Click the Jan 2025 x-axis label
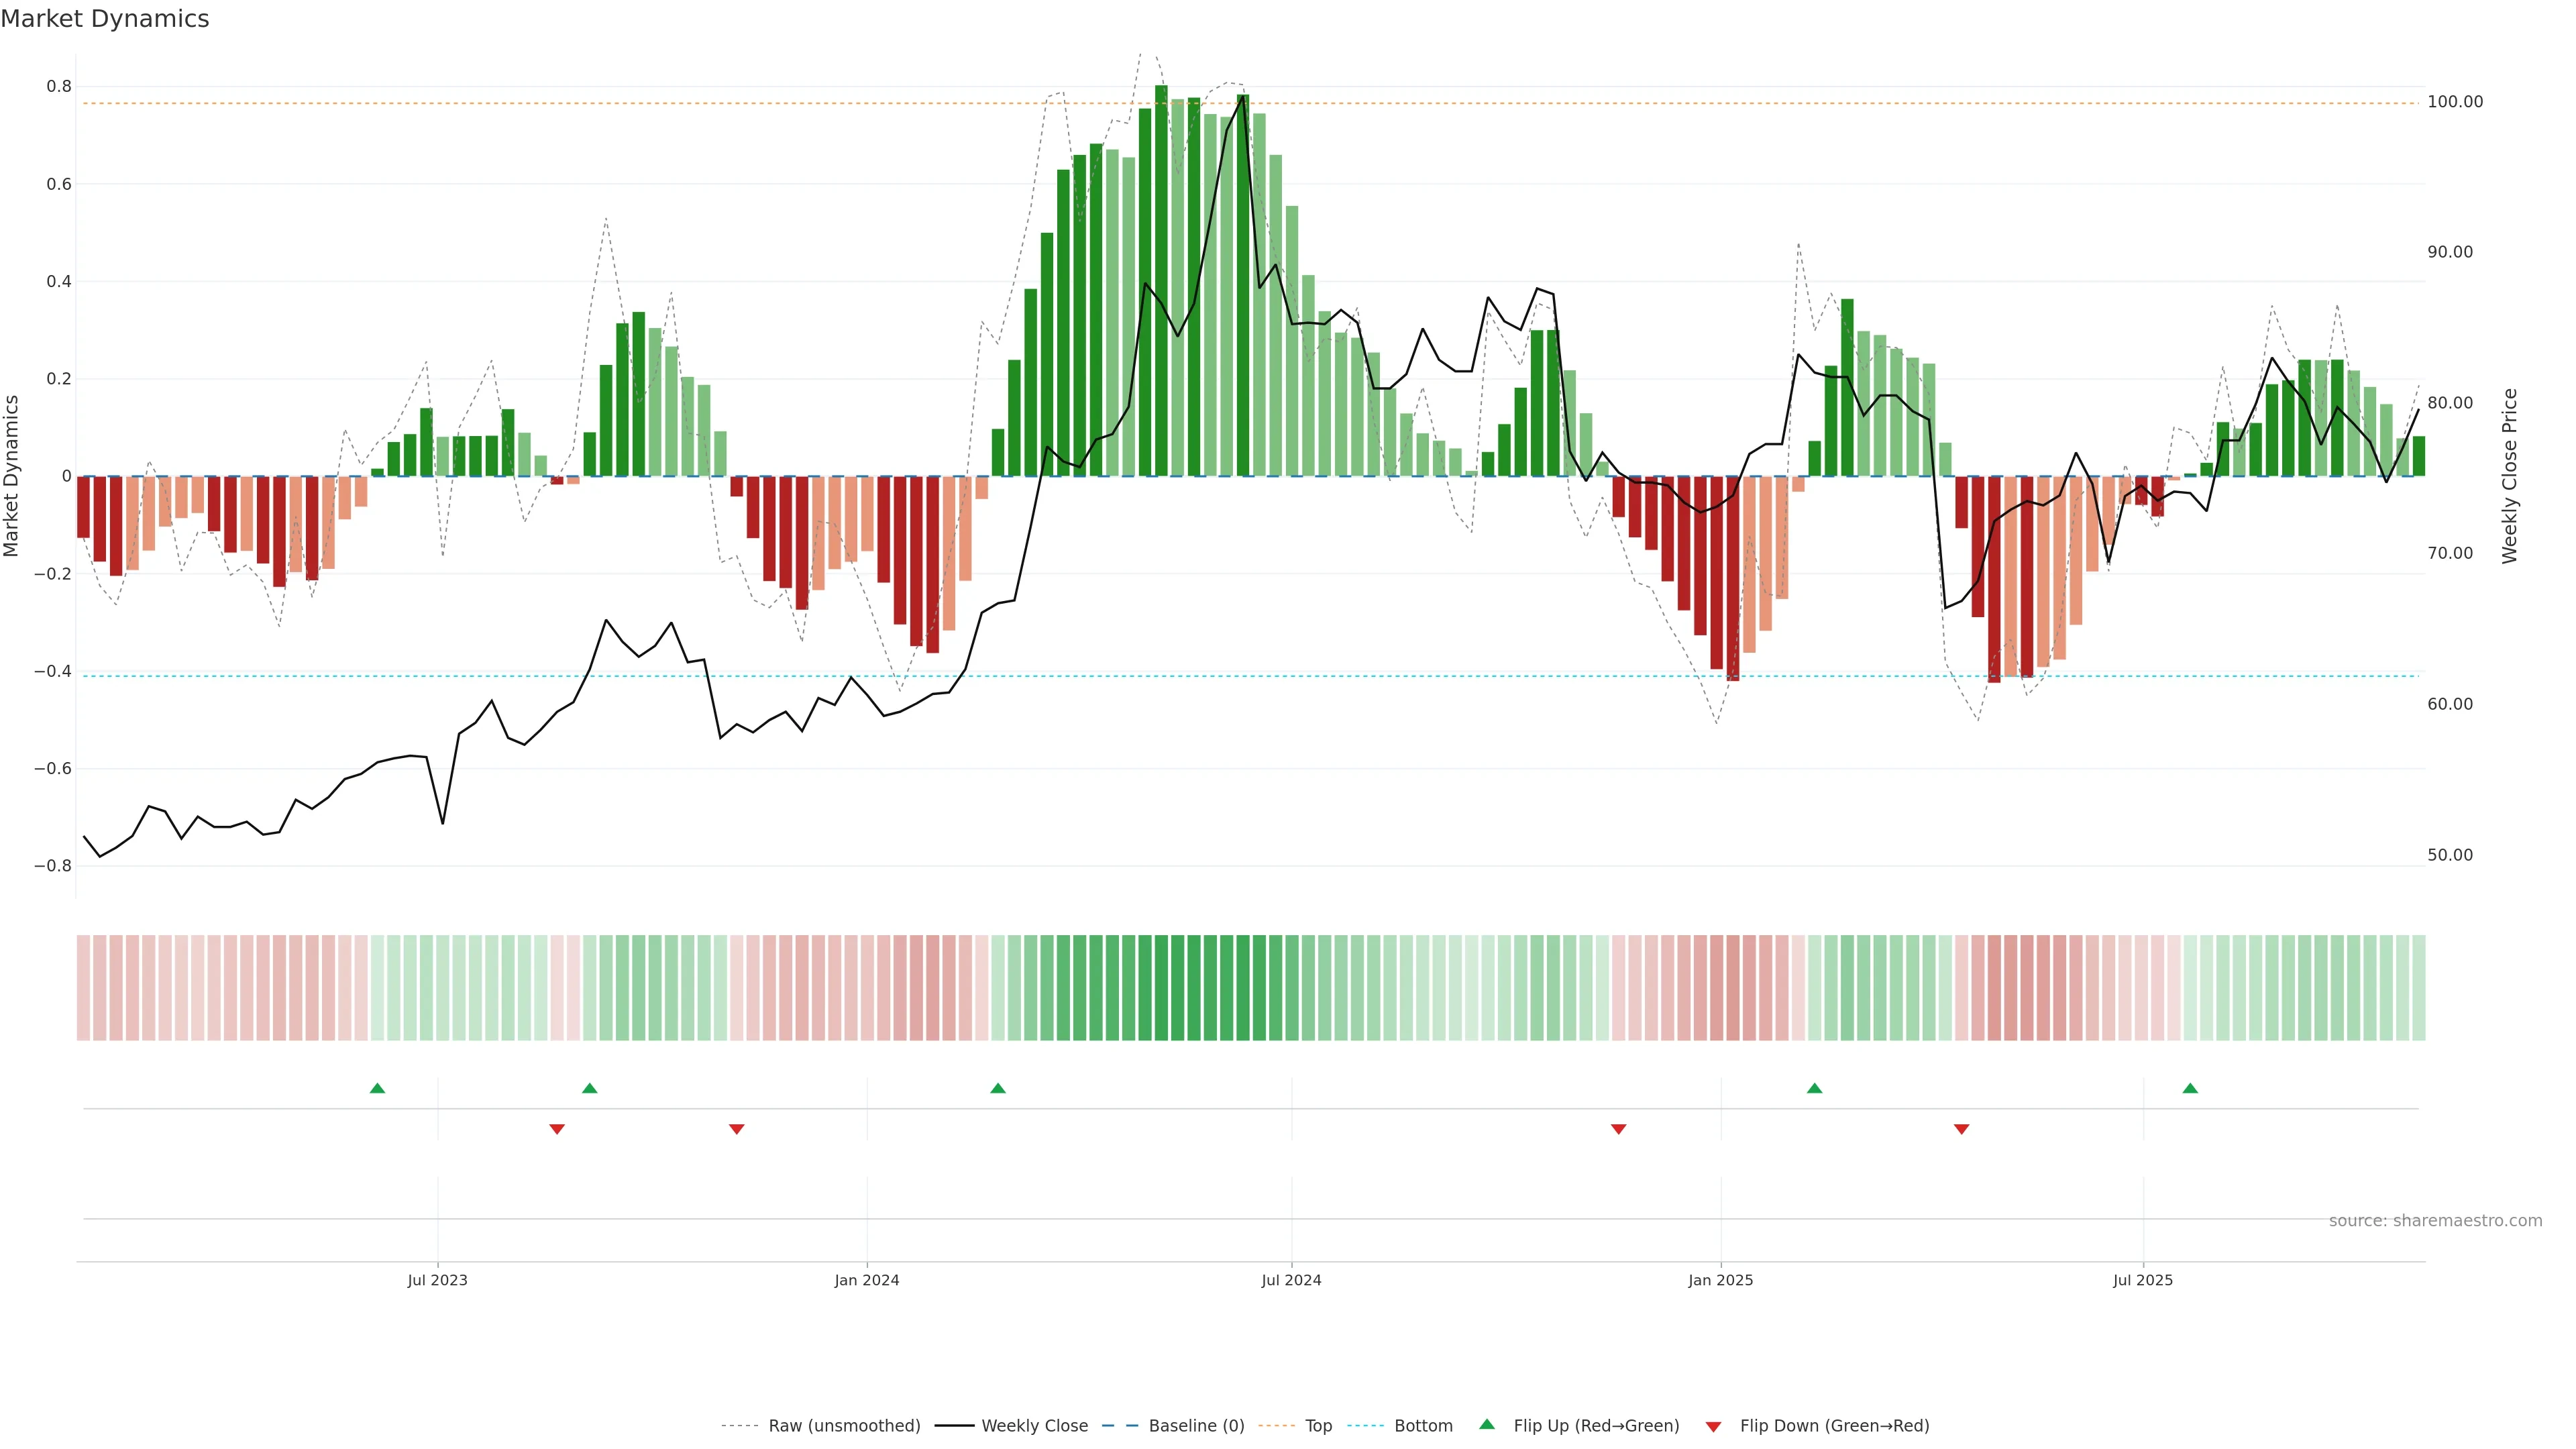The width and height of the screenshot is (2576, 1449). click(x=1720, y=1280)
